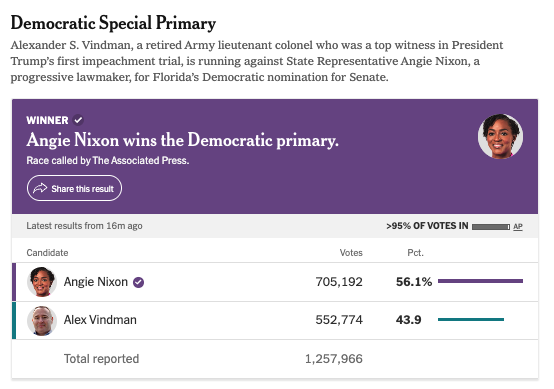The height and width of the screenshot is (389, 554).
Task: Click the teal percentage bar for Vindman
Action: (471, 319)
